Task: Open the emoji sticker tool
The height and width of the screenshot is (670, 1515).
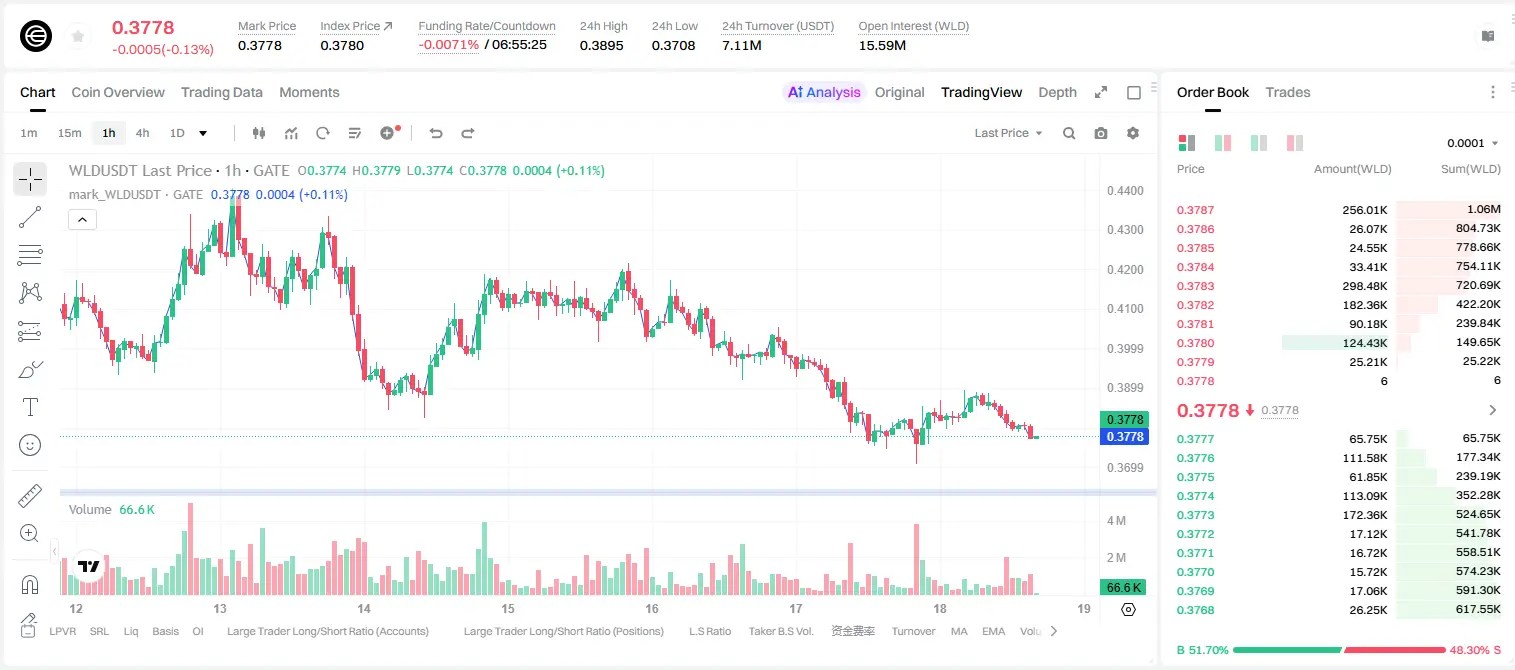Action: [30, 445]
